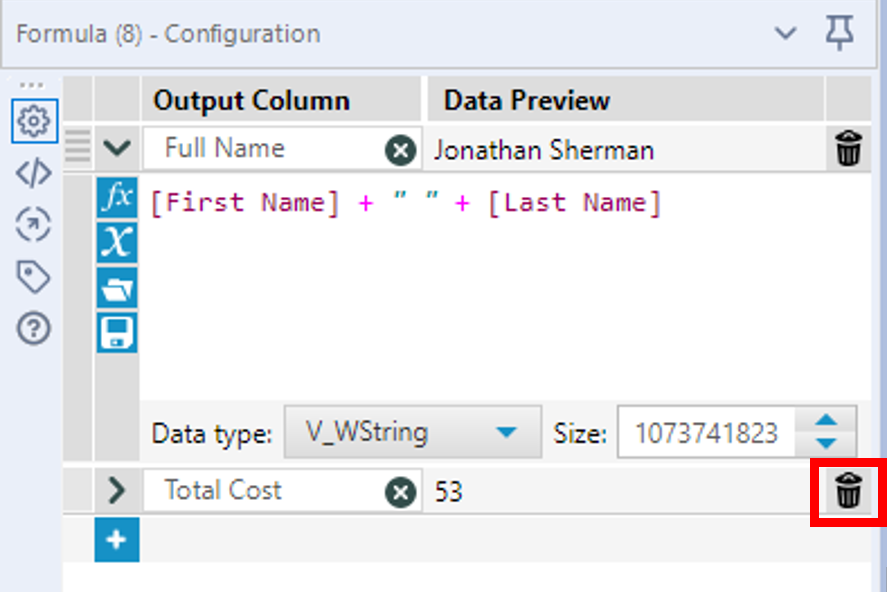887x592 pixels.
Task: Open the Configuration gear tab
Action: pyautogui.click(x=34, y=120)
